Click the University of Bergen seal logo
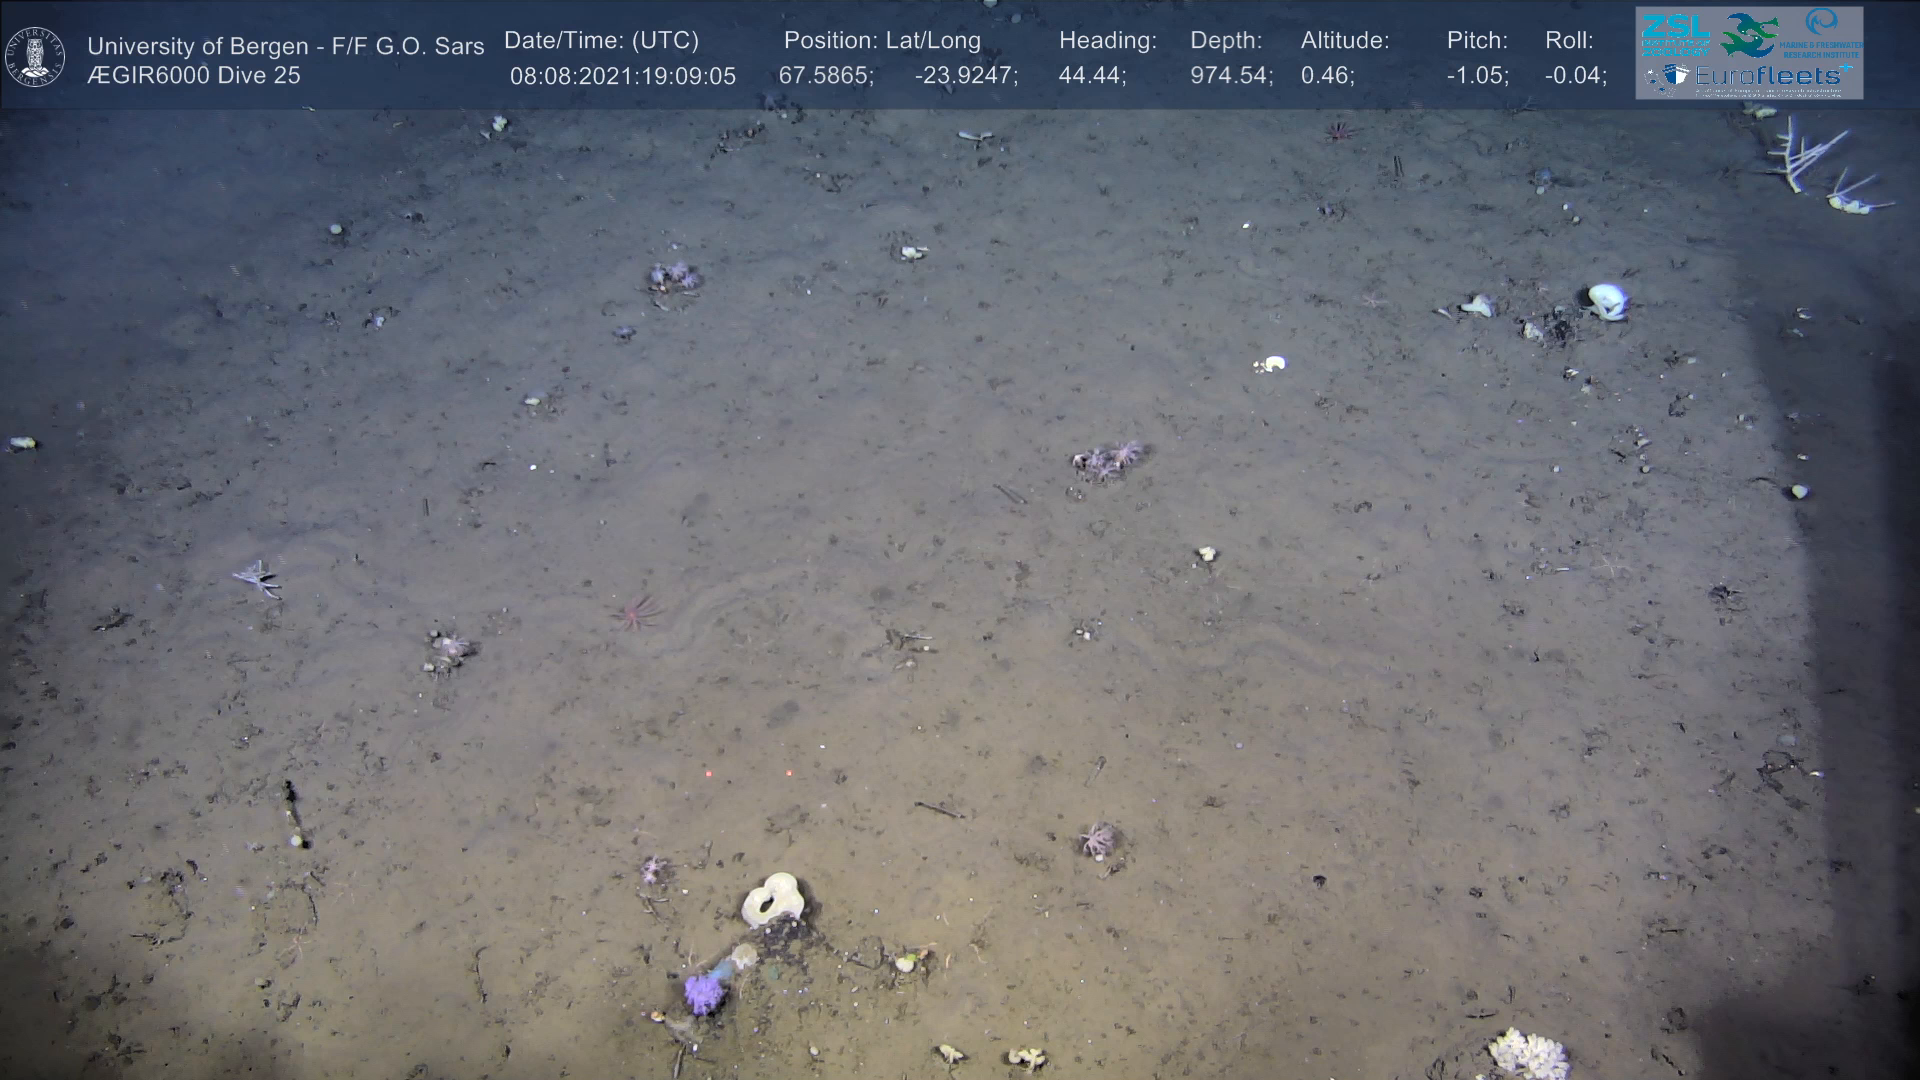The image size is (1920, 1080). click(35, 56)
